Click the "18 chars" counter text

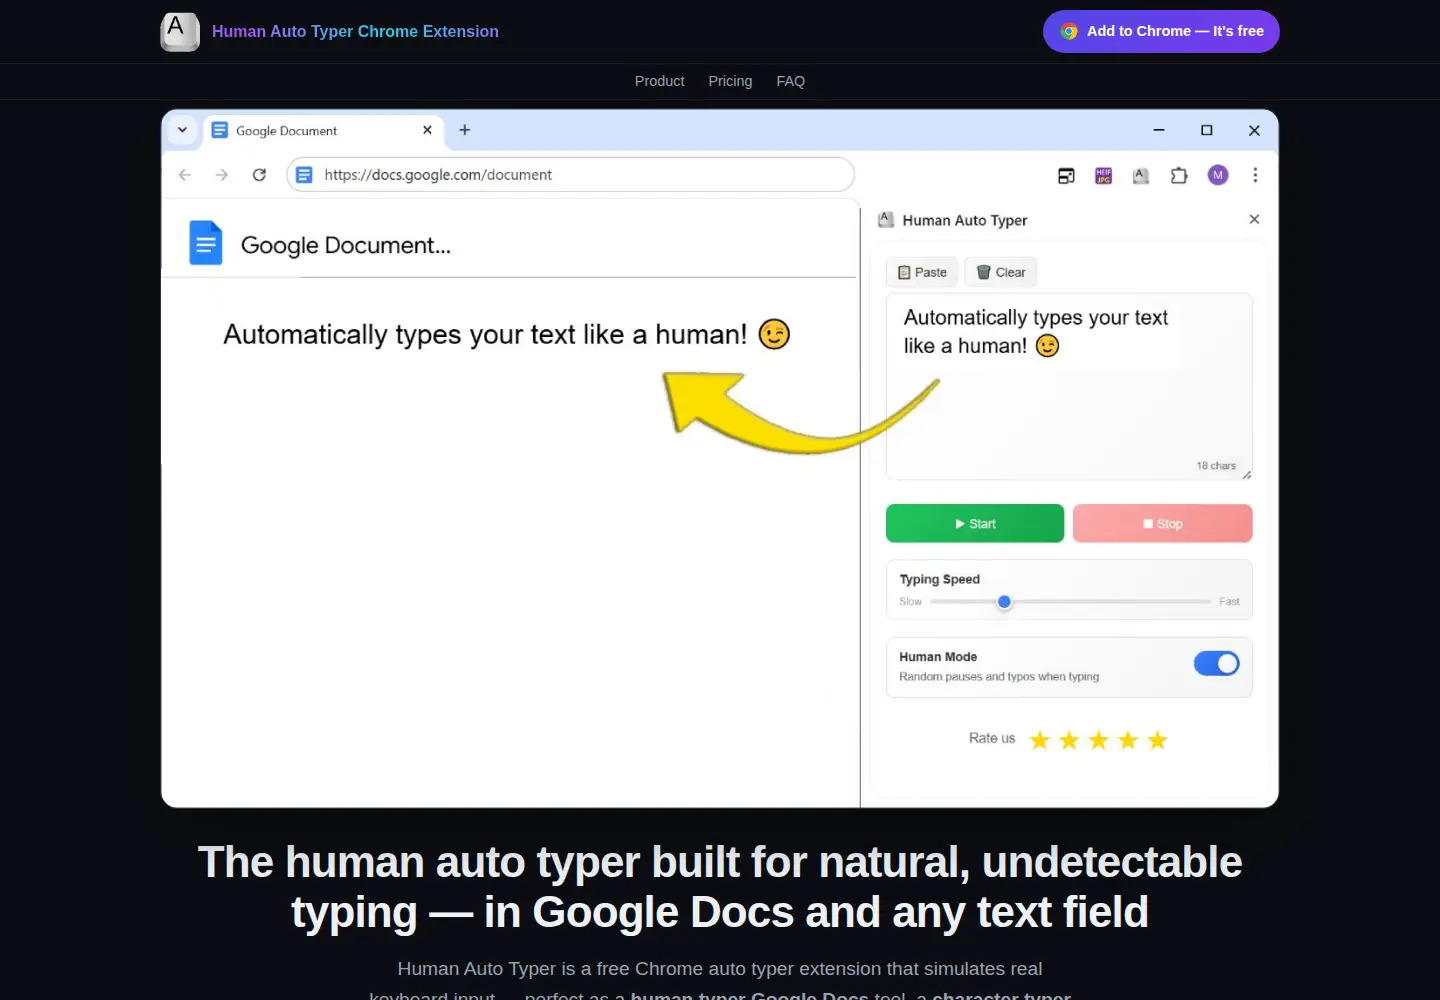(x=1216, y=466)
